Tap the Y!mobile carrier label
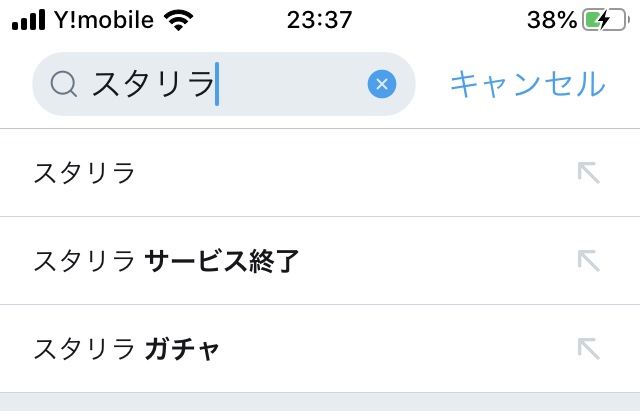640x411 pixels. pyautogui.click(x=107, y=19)
